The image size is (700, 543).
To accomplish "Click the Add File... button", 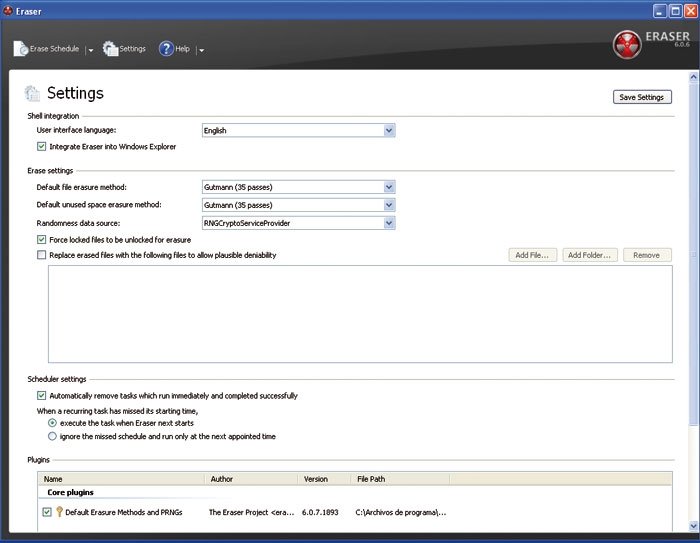I will 533,255.
